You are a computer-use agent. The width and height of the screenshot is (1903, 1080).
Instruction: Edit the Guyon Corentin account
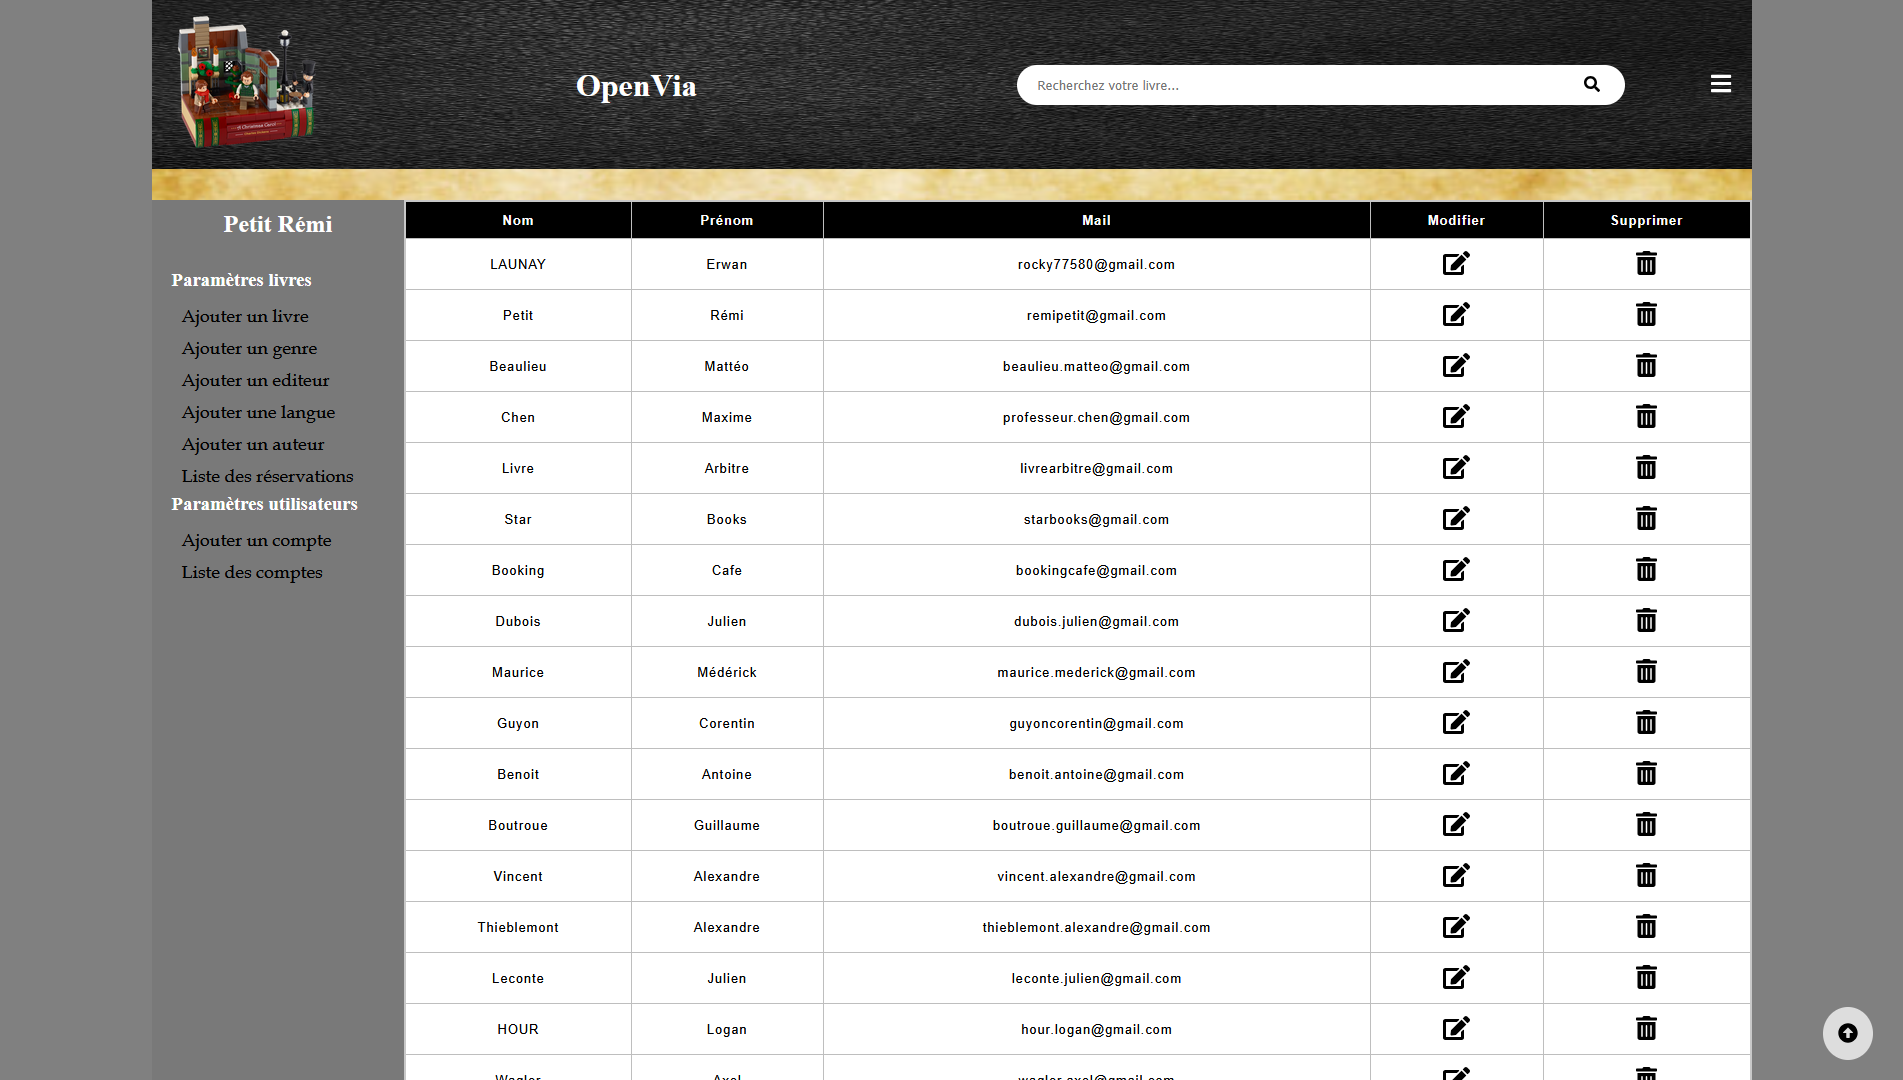click(1456, 723)
